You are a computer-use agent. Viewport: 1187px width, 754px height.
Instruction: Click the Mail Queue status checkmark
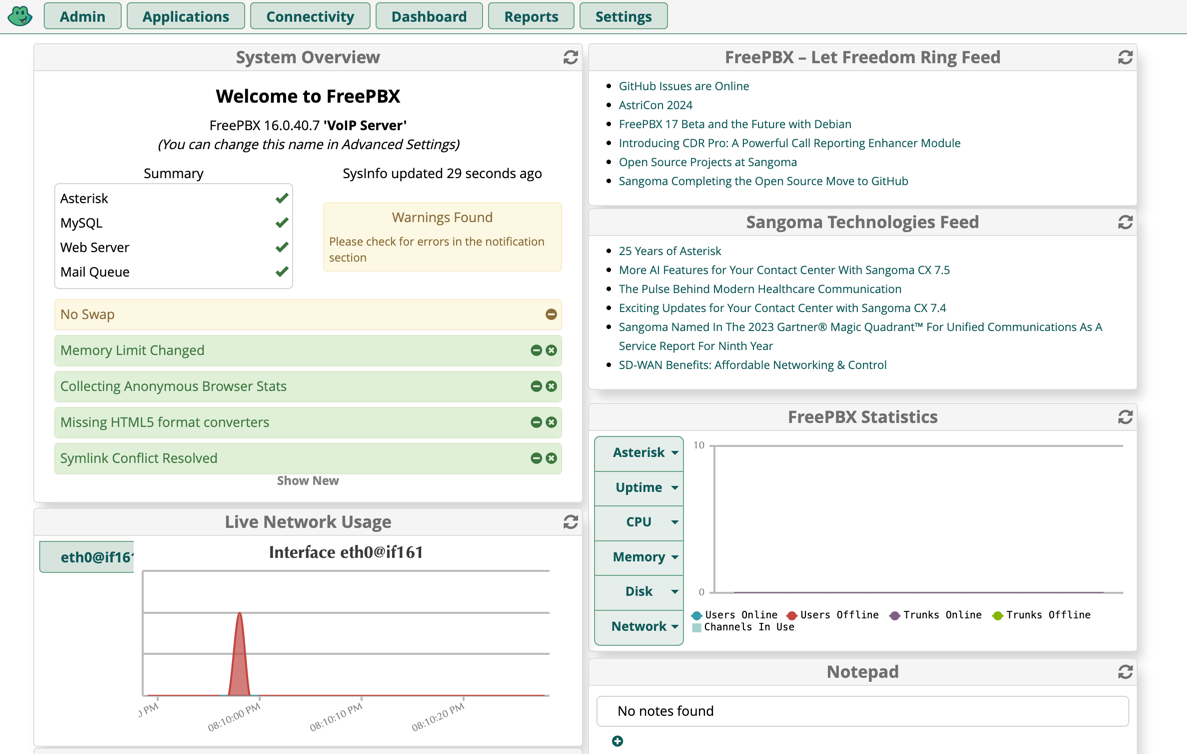282,271
